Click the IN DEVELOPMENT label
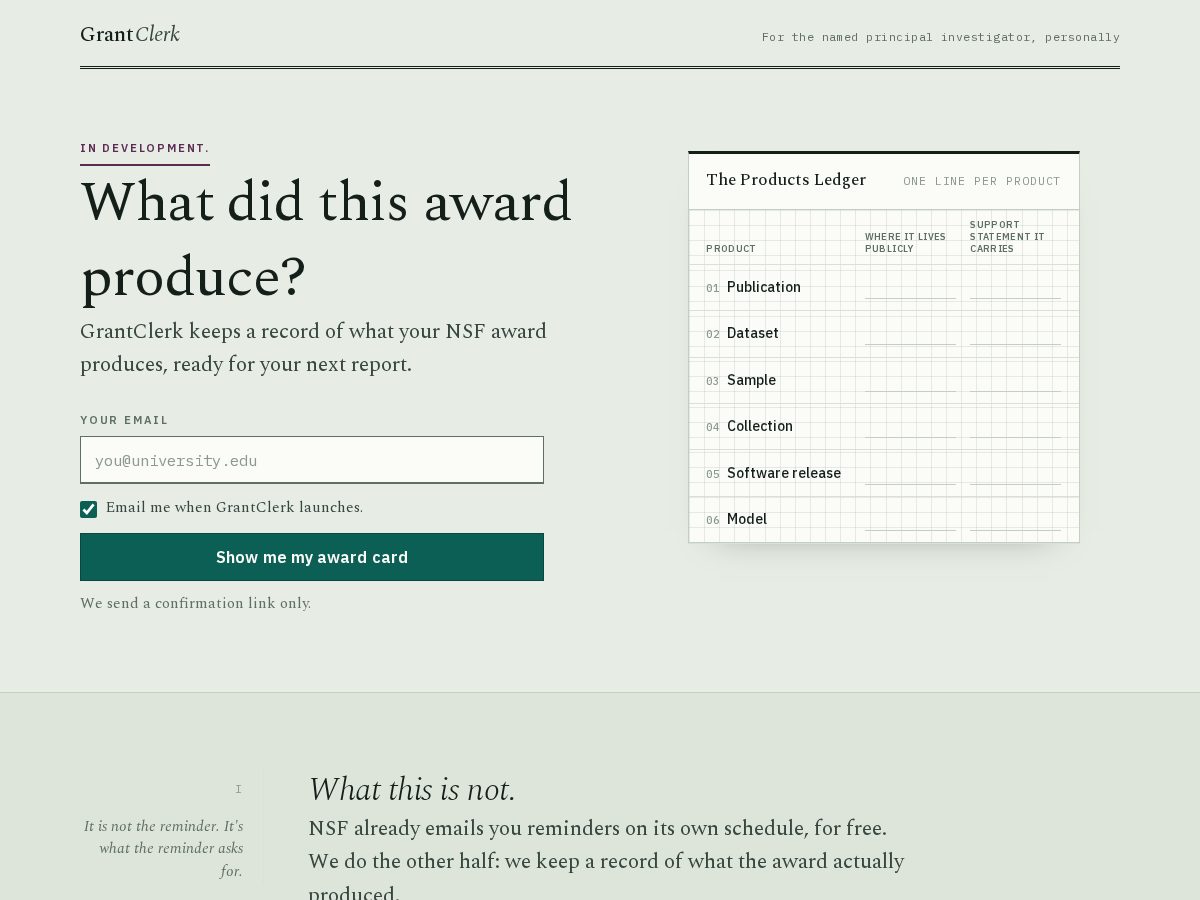The width and height of the screenshot is (1200, 900). pyautogui.click(x=145, y=148)
